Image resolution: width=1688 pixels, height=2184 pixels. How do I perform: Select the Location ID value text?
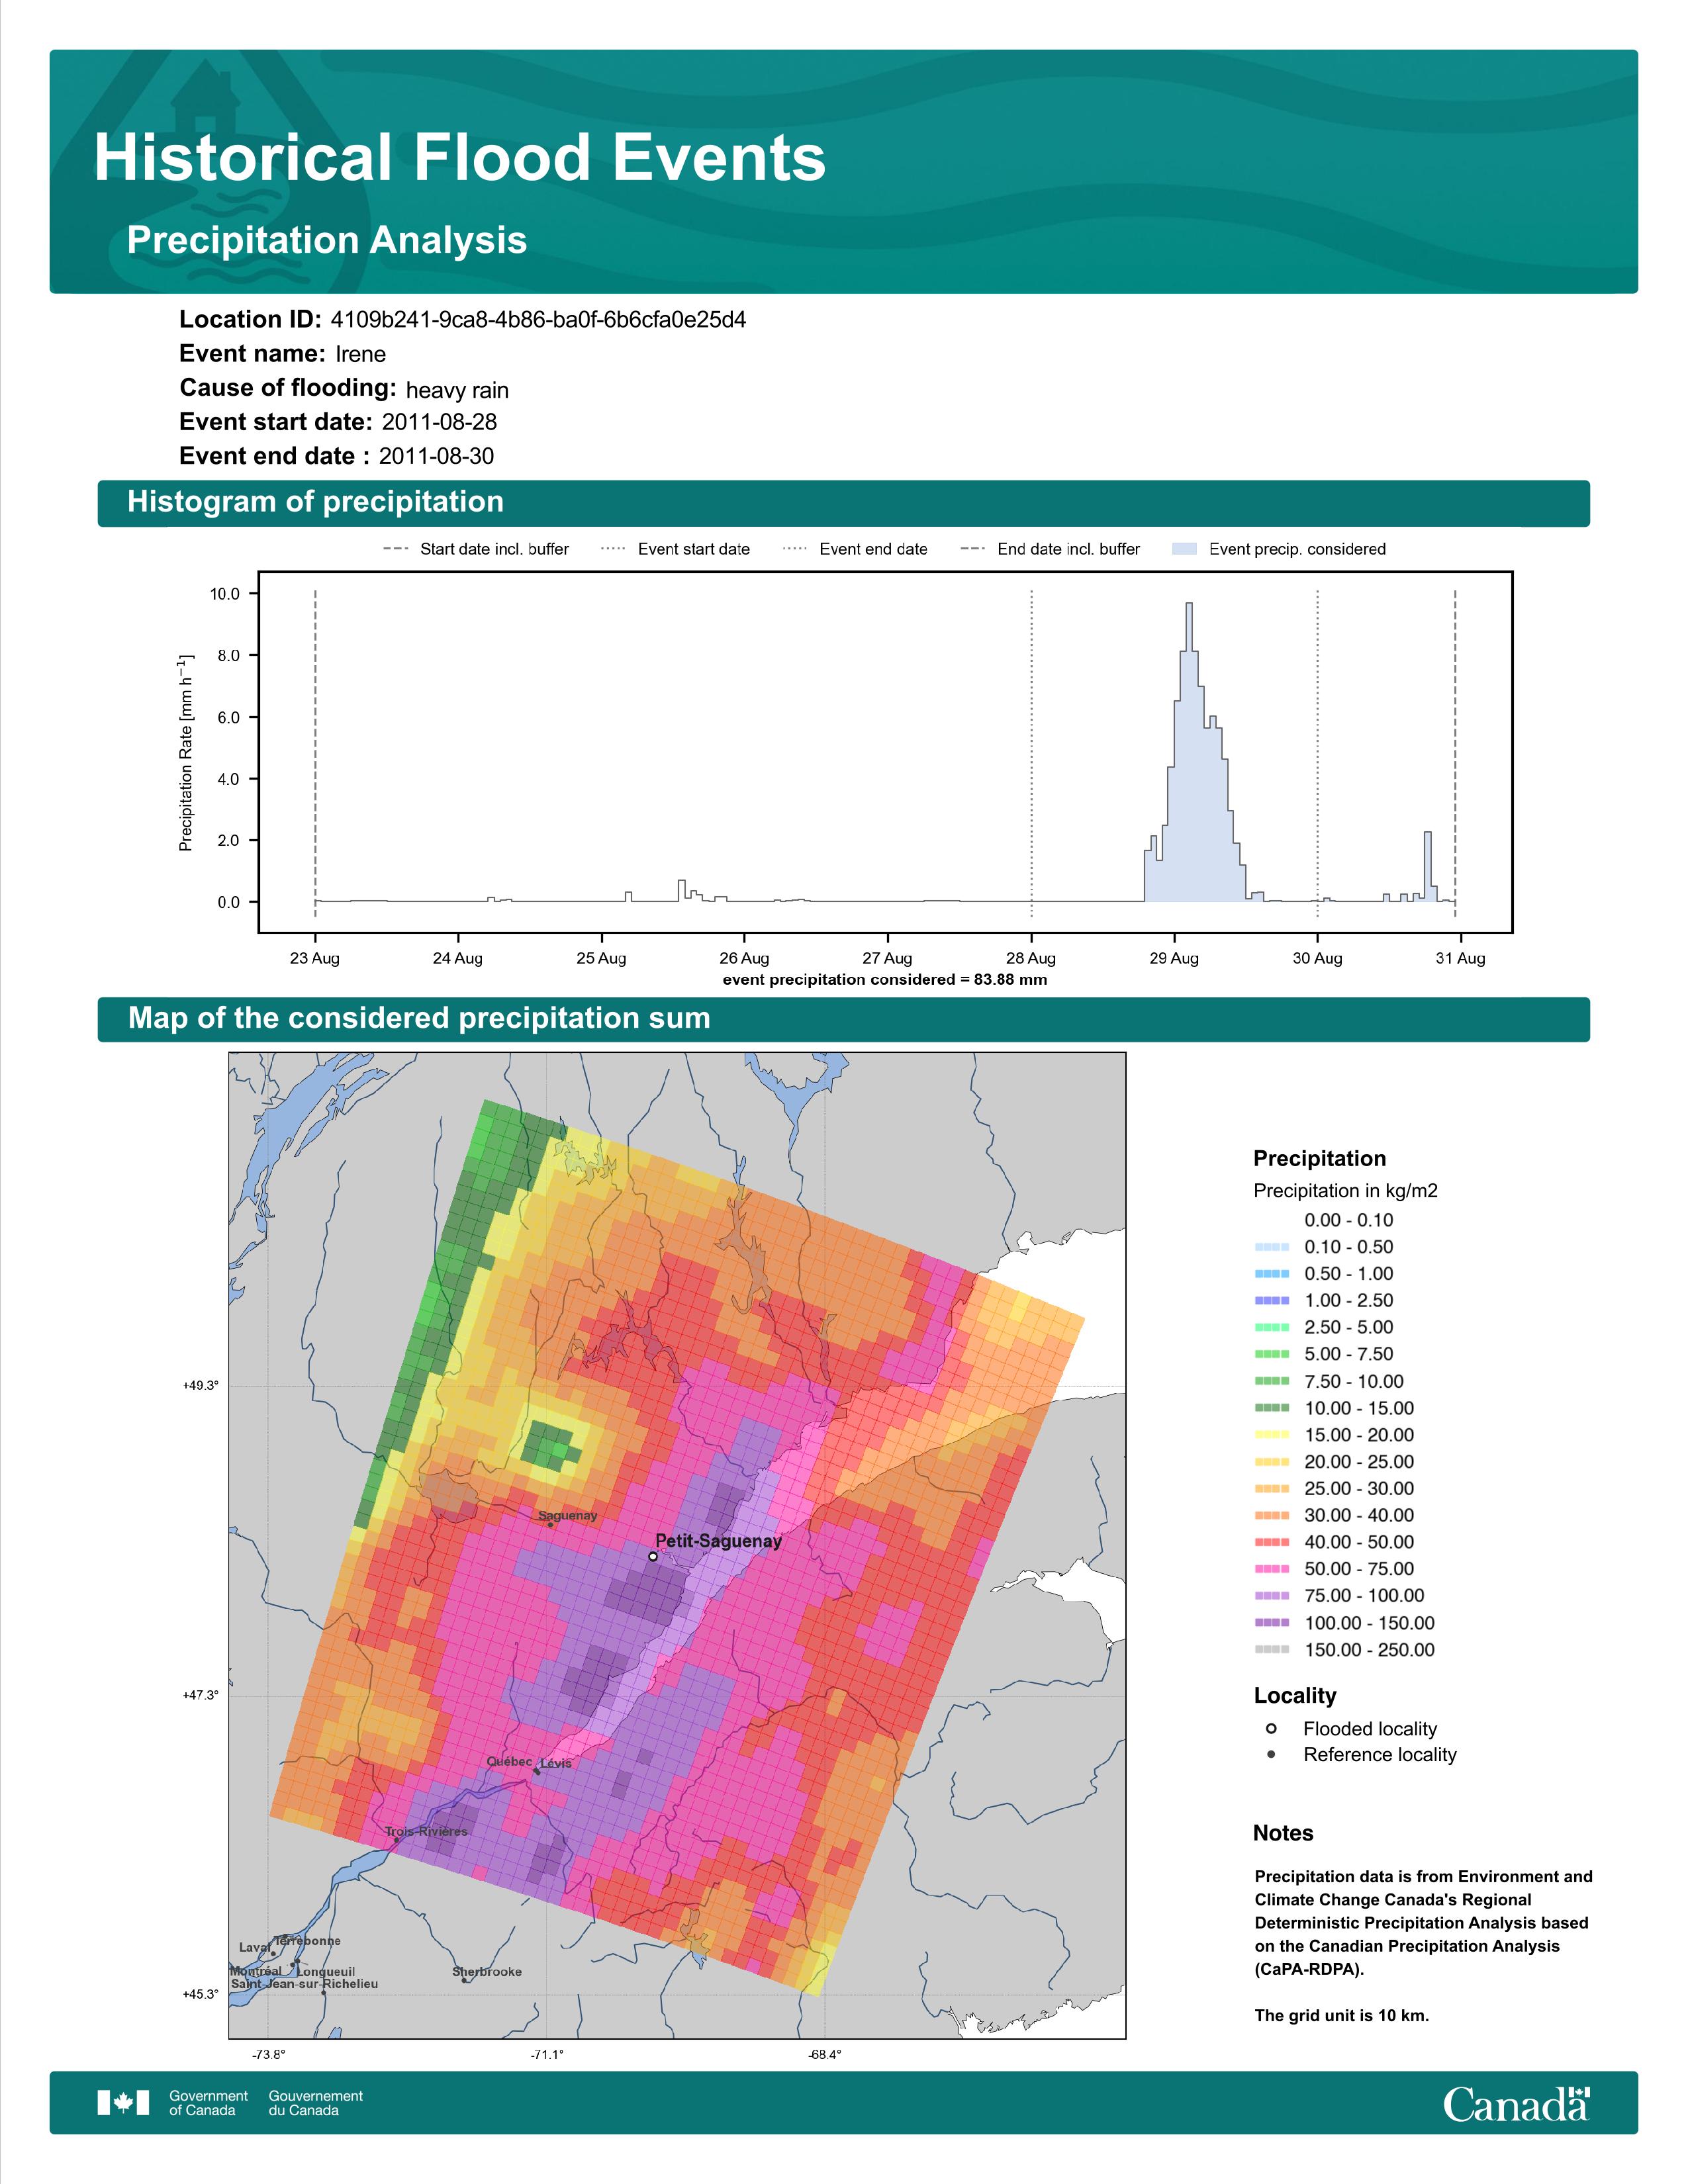pyautogui.click(x=538, y=320)
